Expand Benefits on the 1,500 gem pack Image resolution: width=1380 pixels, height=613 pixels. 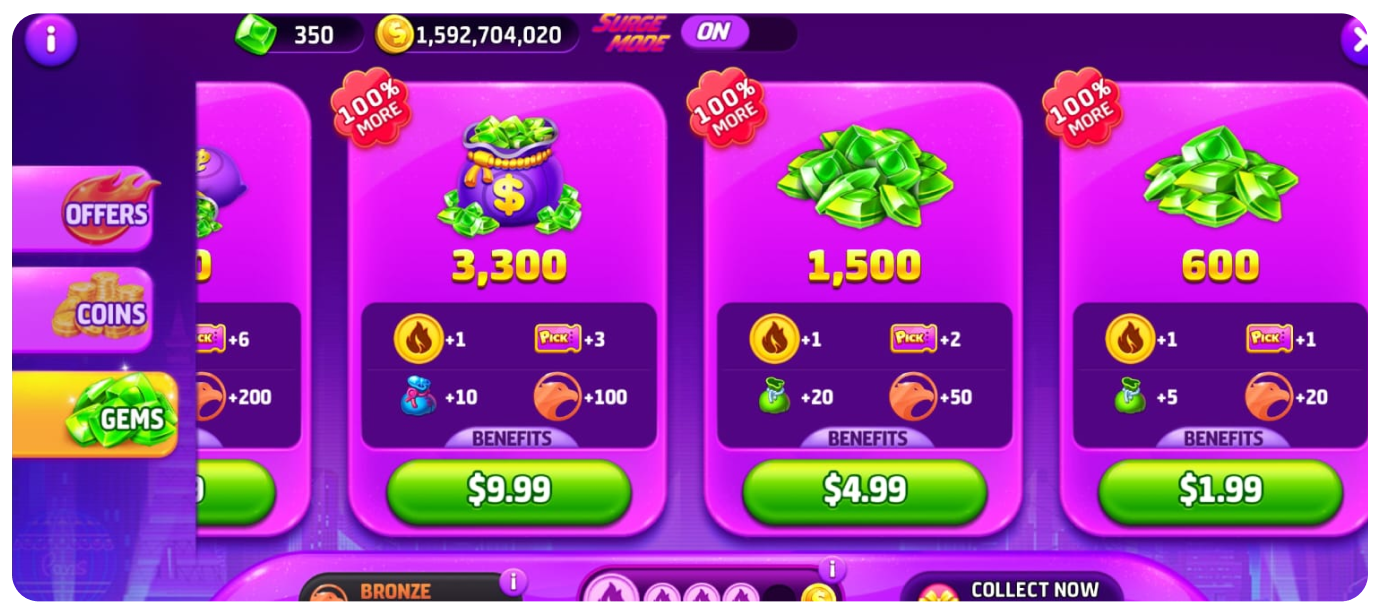tap(864, 438)
